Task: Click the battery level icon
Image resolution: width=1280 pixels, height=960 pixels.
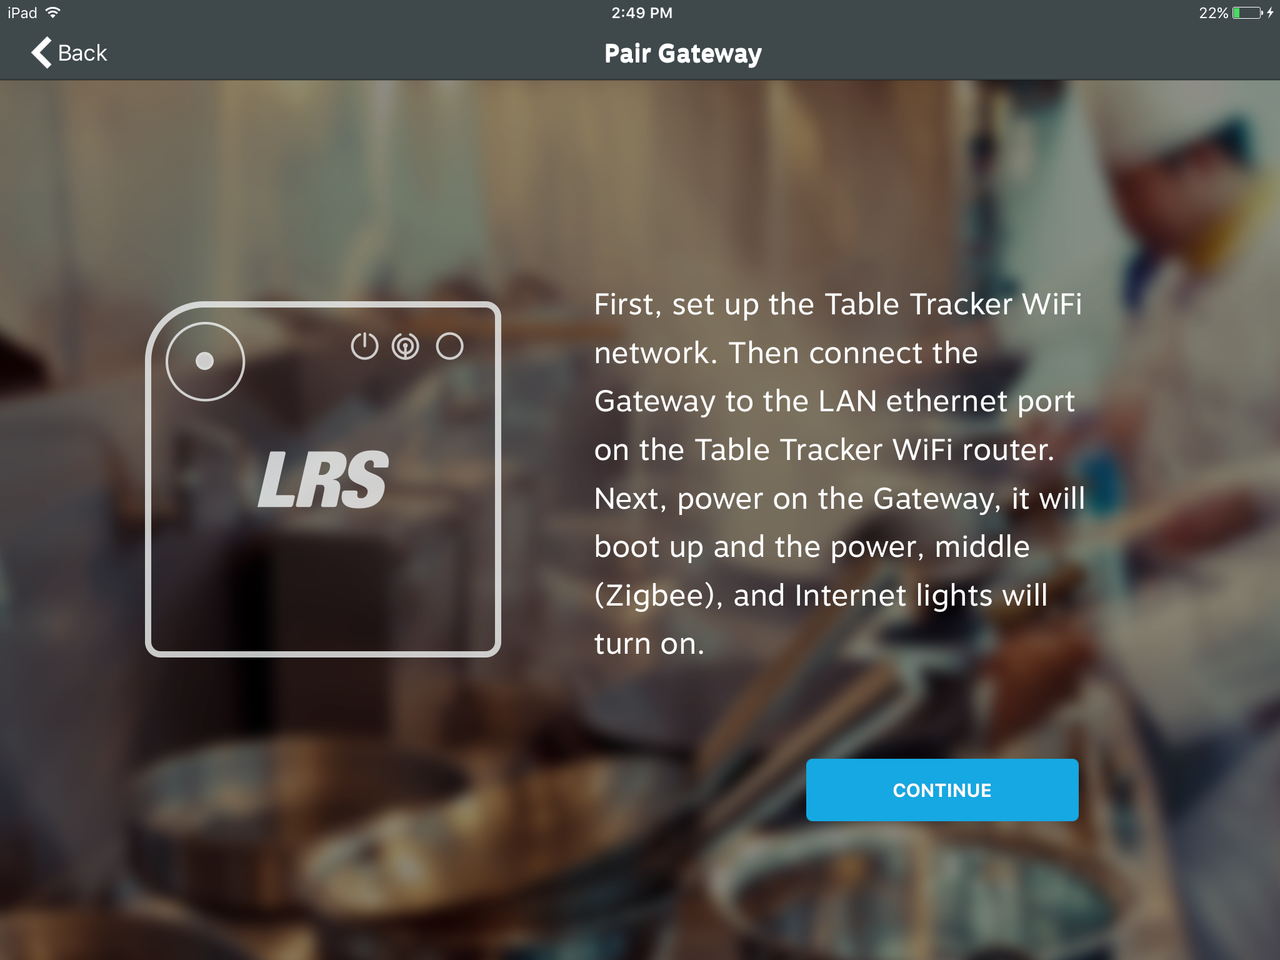Action: (x=1247, y=13)
